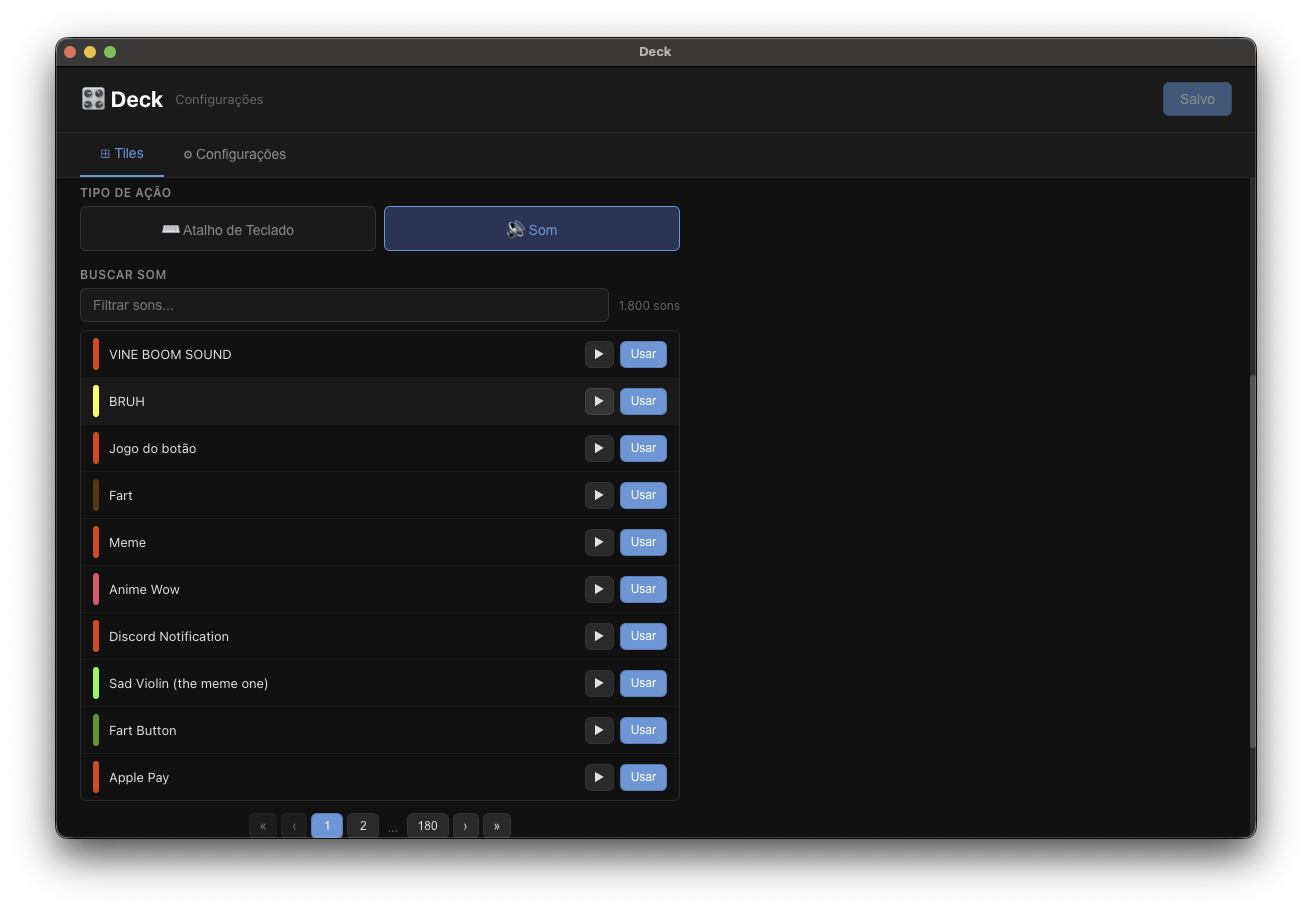Screen dimensions: 1312x912
Task: Play the Jogo do botão sound
Action: point(599,448)
